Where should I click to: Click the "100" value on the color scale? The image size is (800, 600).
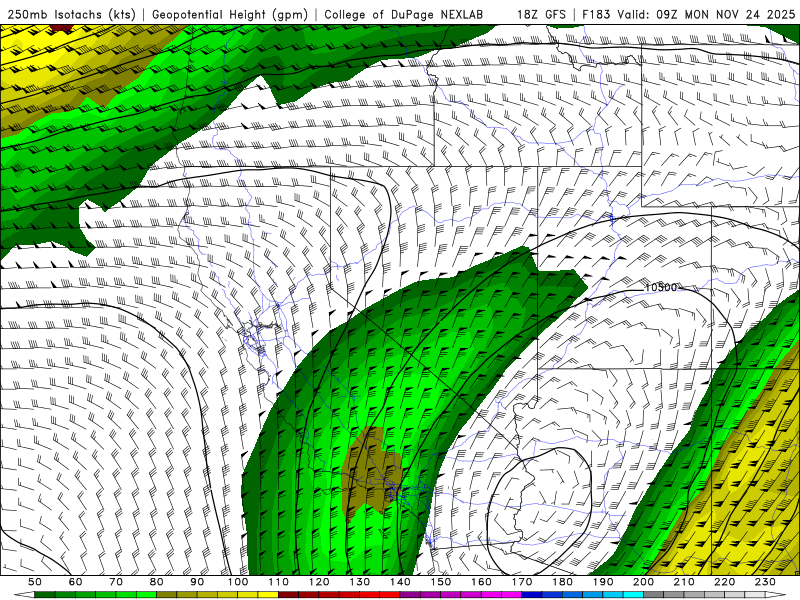tap(238, 582)
